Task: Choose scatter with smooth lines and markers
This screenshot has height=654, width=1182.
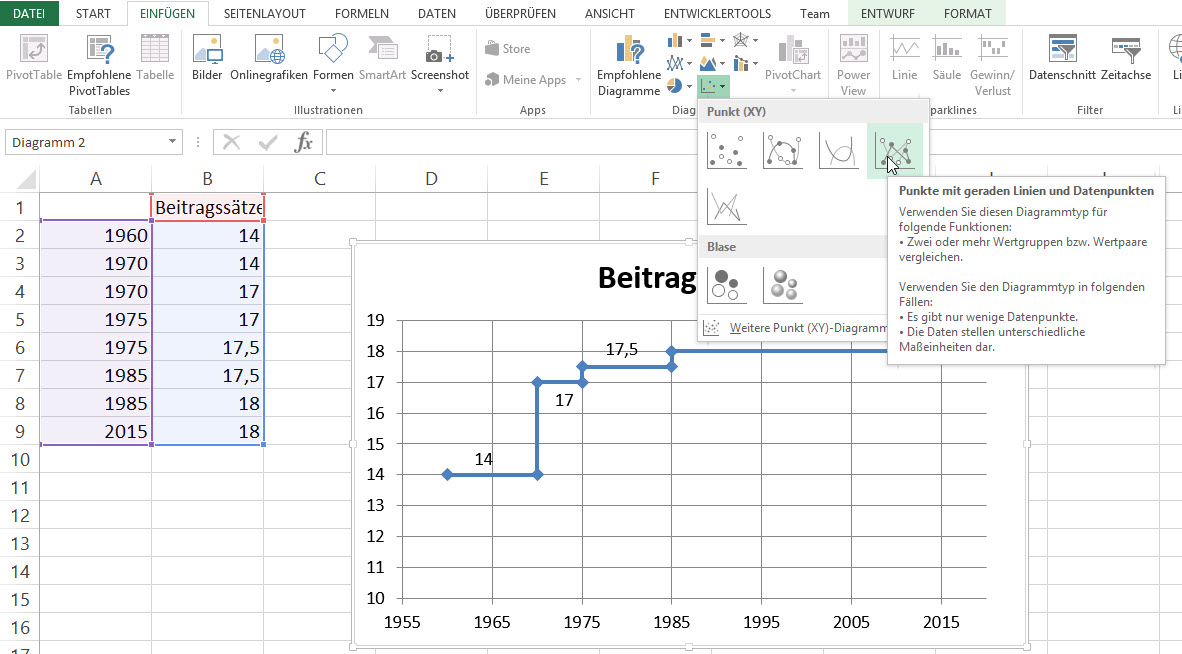Action: pos(781,151)
